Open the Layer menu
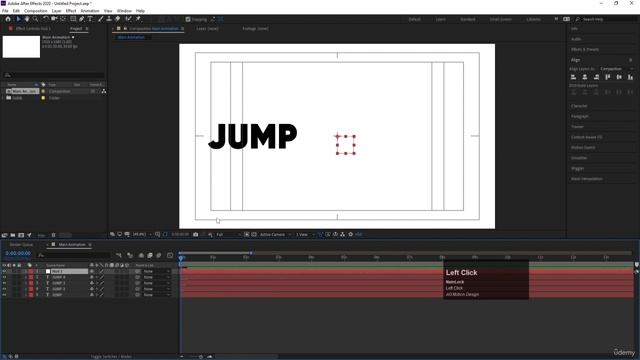Viewport: 640px width, 360px height. pos(56,11)
